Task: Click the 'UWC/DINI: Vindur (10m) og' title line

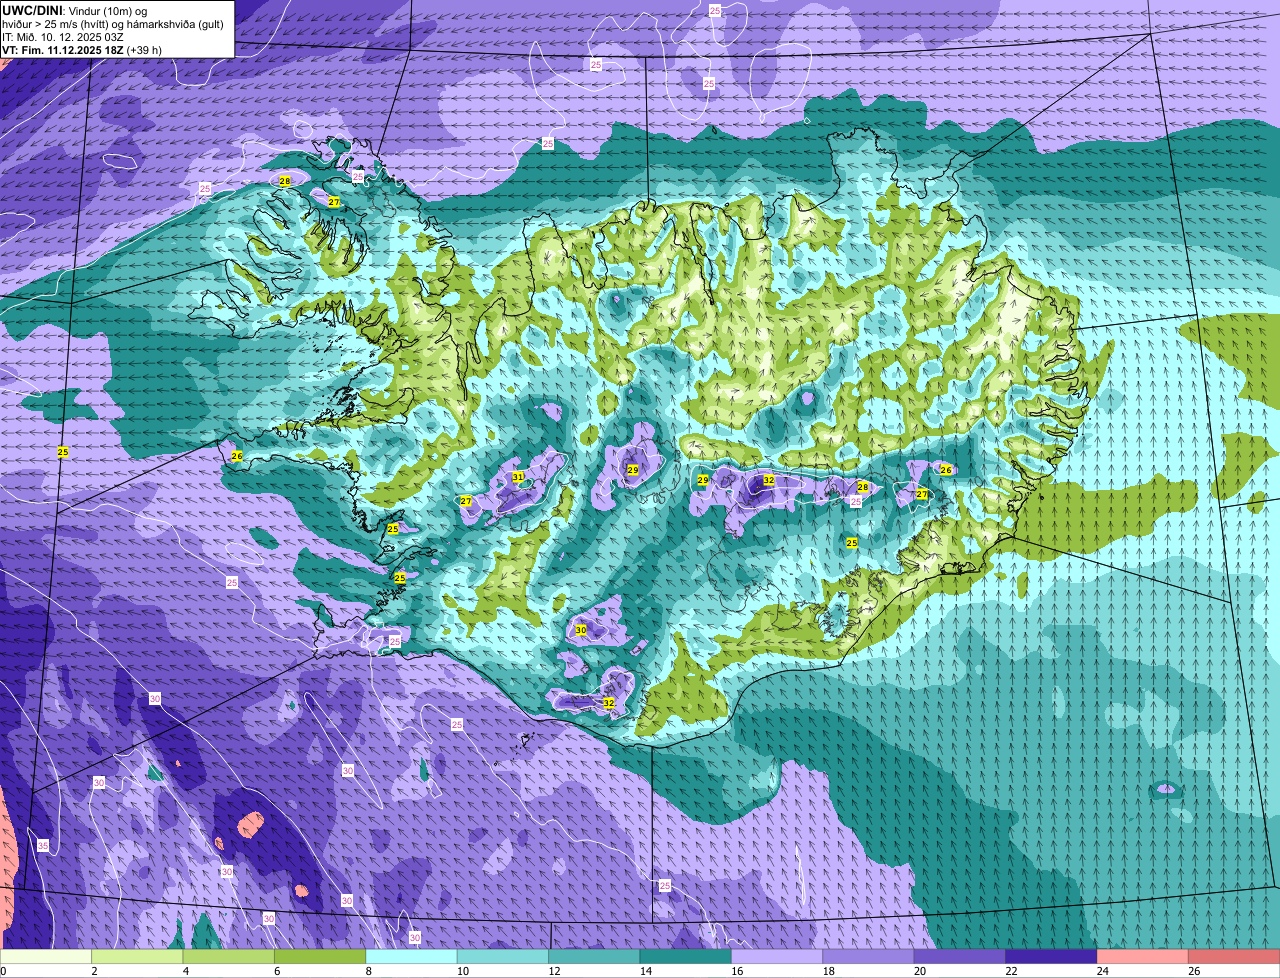Action: tap(74, 10)
